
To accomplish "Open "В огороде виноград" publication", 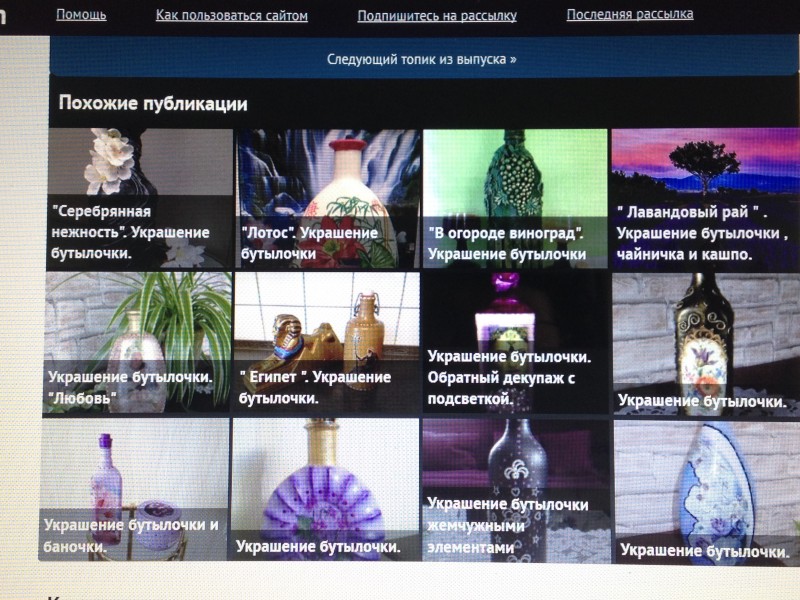I will point(515,199).
